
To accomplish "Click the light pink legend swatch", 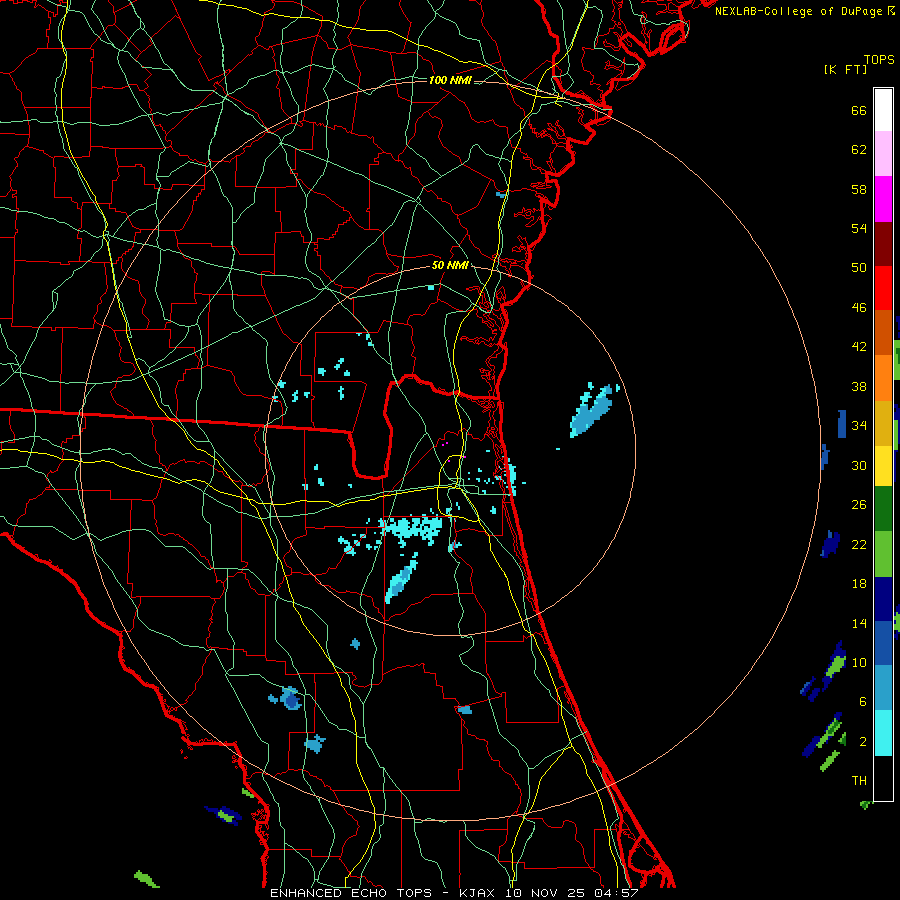I will 883,154.
